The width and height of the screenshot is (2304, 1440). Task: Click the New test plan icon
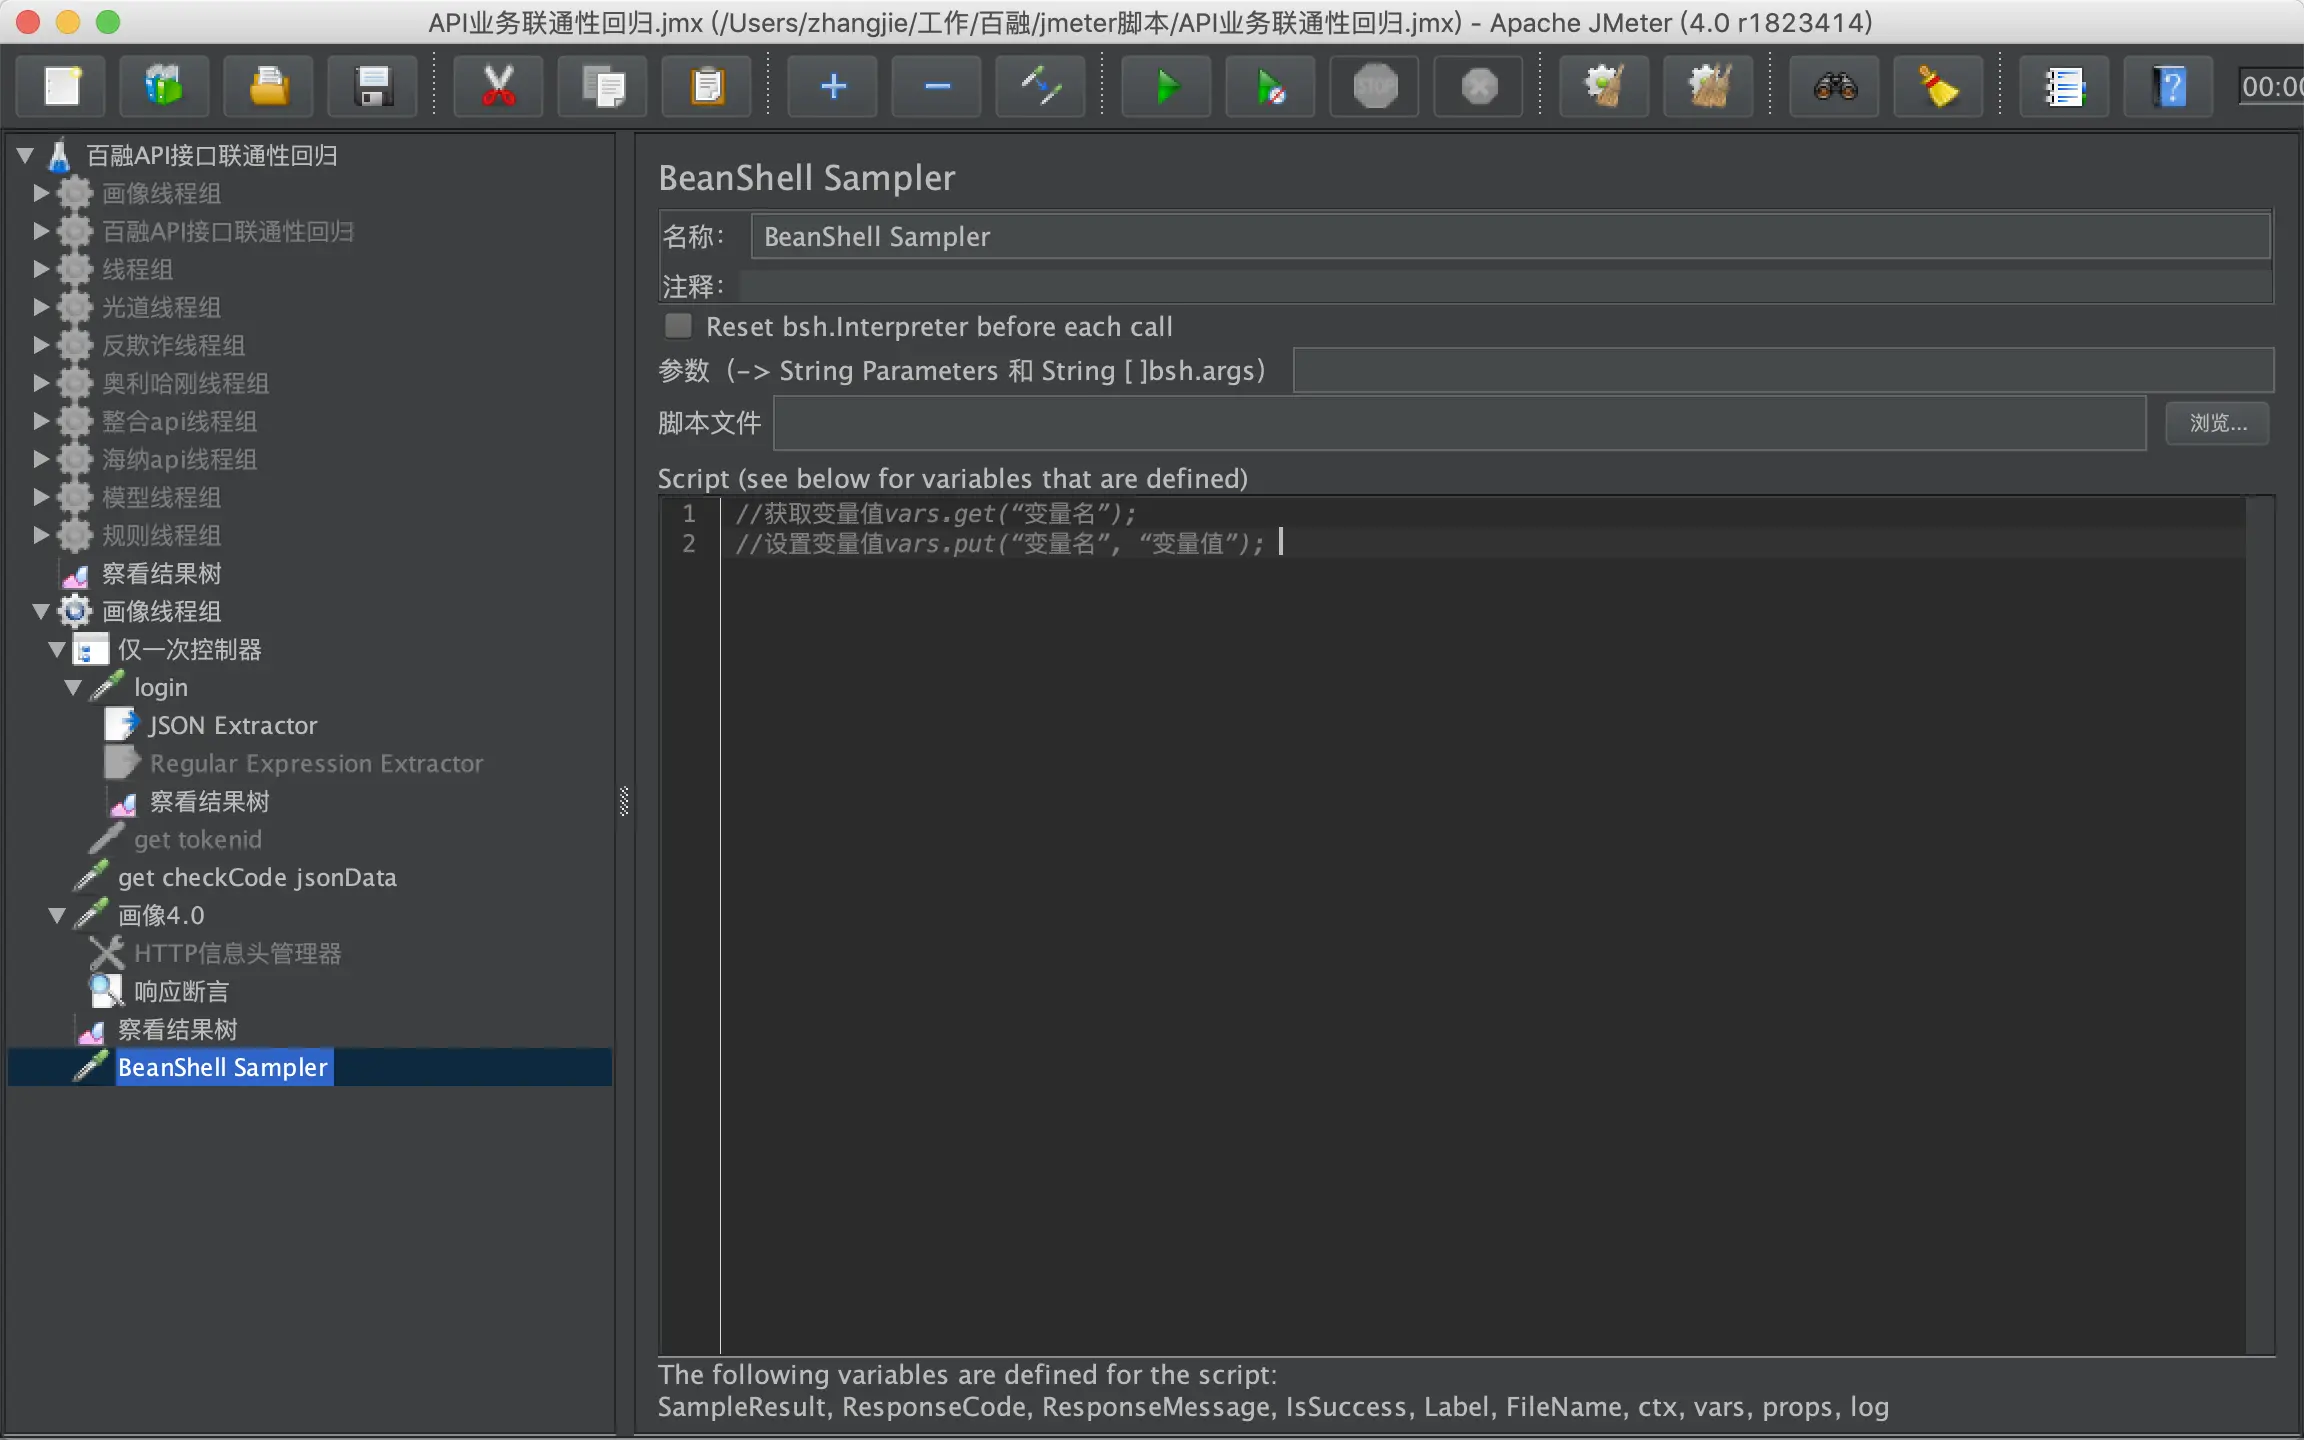62,87
